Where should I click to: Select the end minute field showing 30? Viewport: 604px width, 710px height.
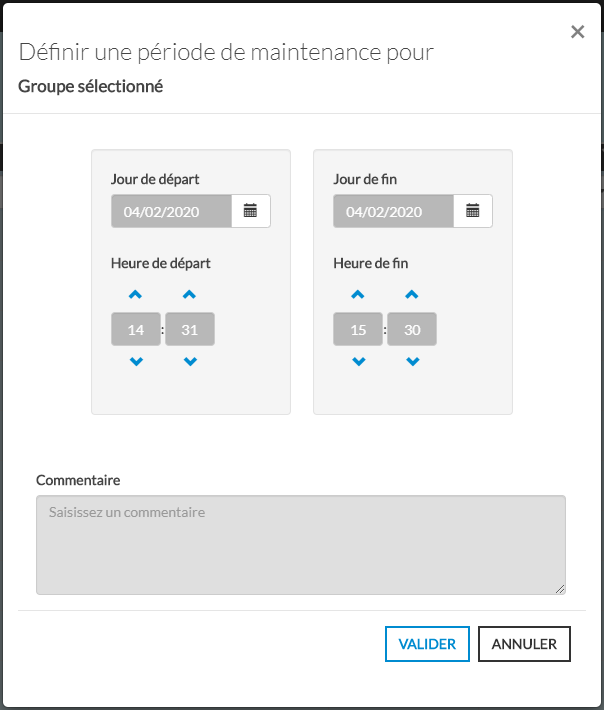coord(412,329)
